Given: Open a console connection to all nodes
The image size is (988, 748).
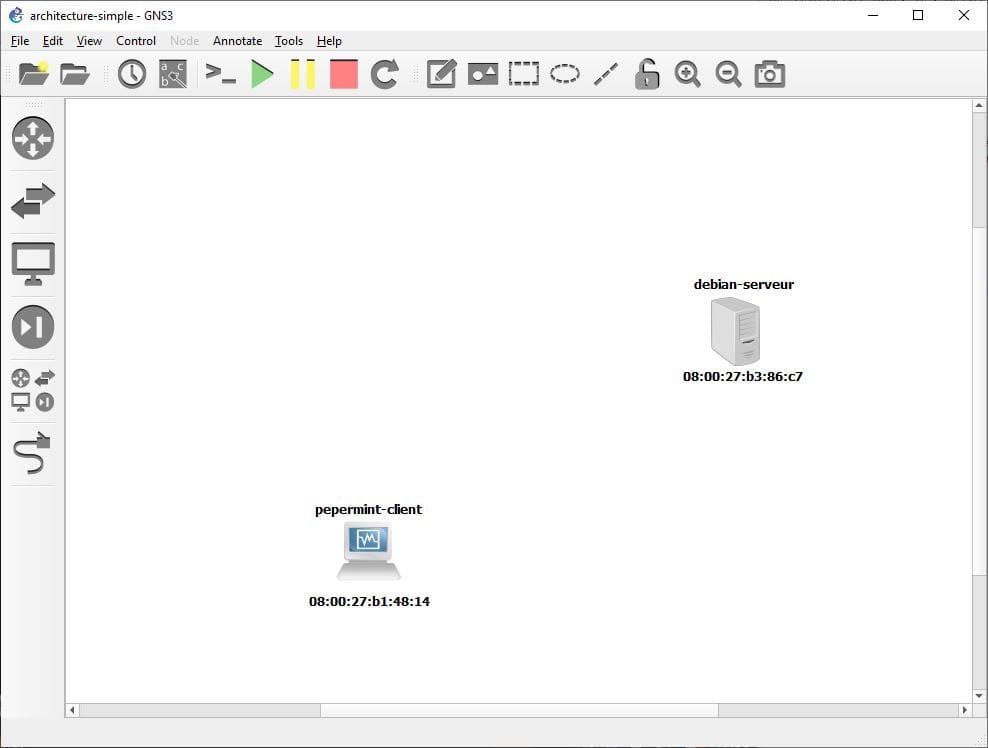Looking at the screenshot, I should (219, 73).
